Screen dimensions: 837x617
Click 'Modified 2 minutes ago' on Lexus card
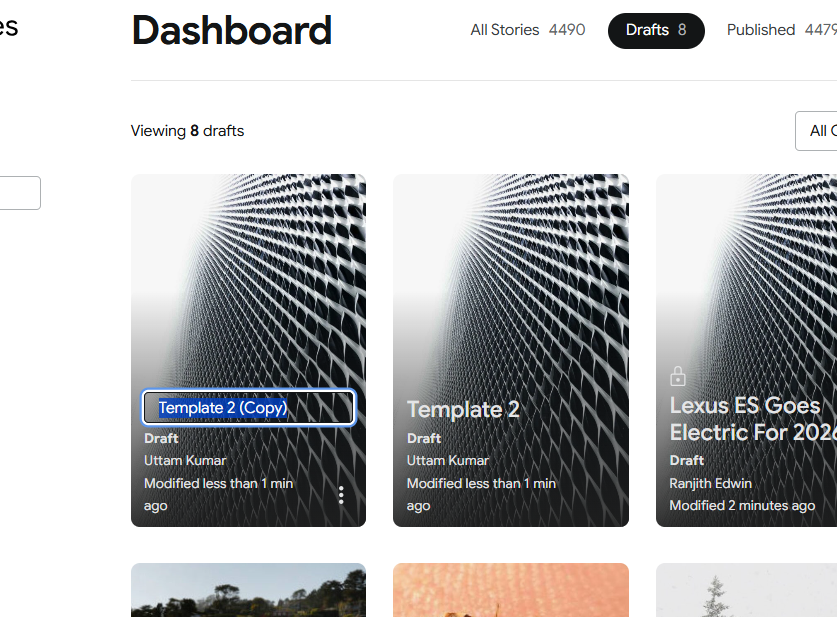pyautogui.click(x=742, y=505)
